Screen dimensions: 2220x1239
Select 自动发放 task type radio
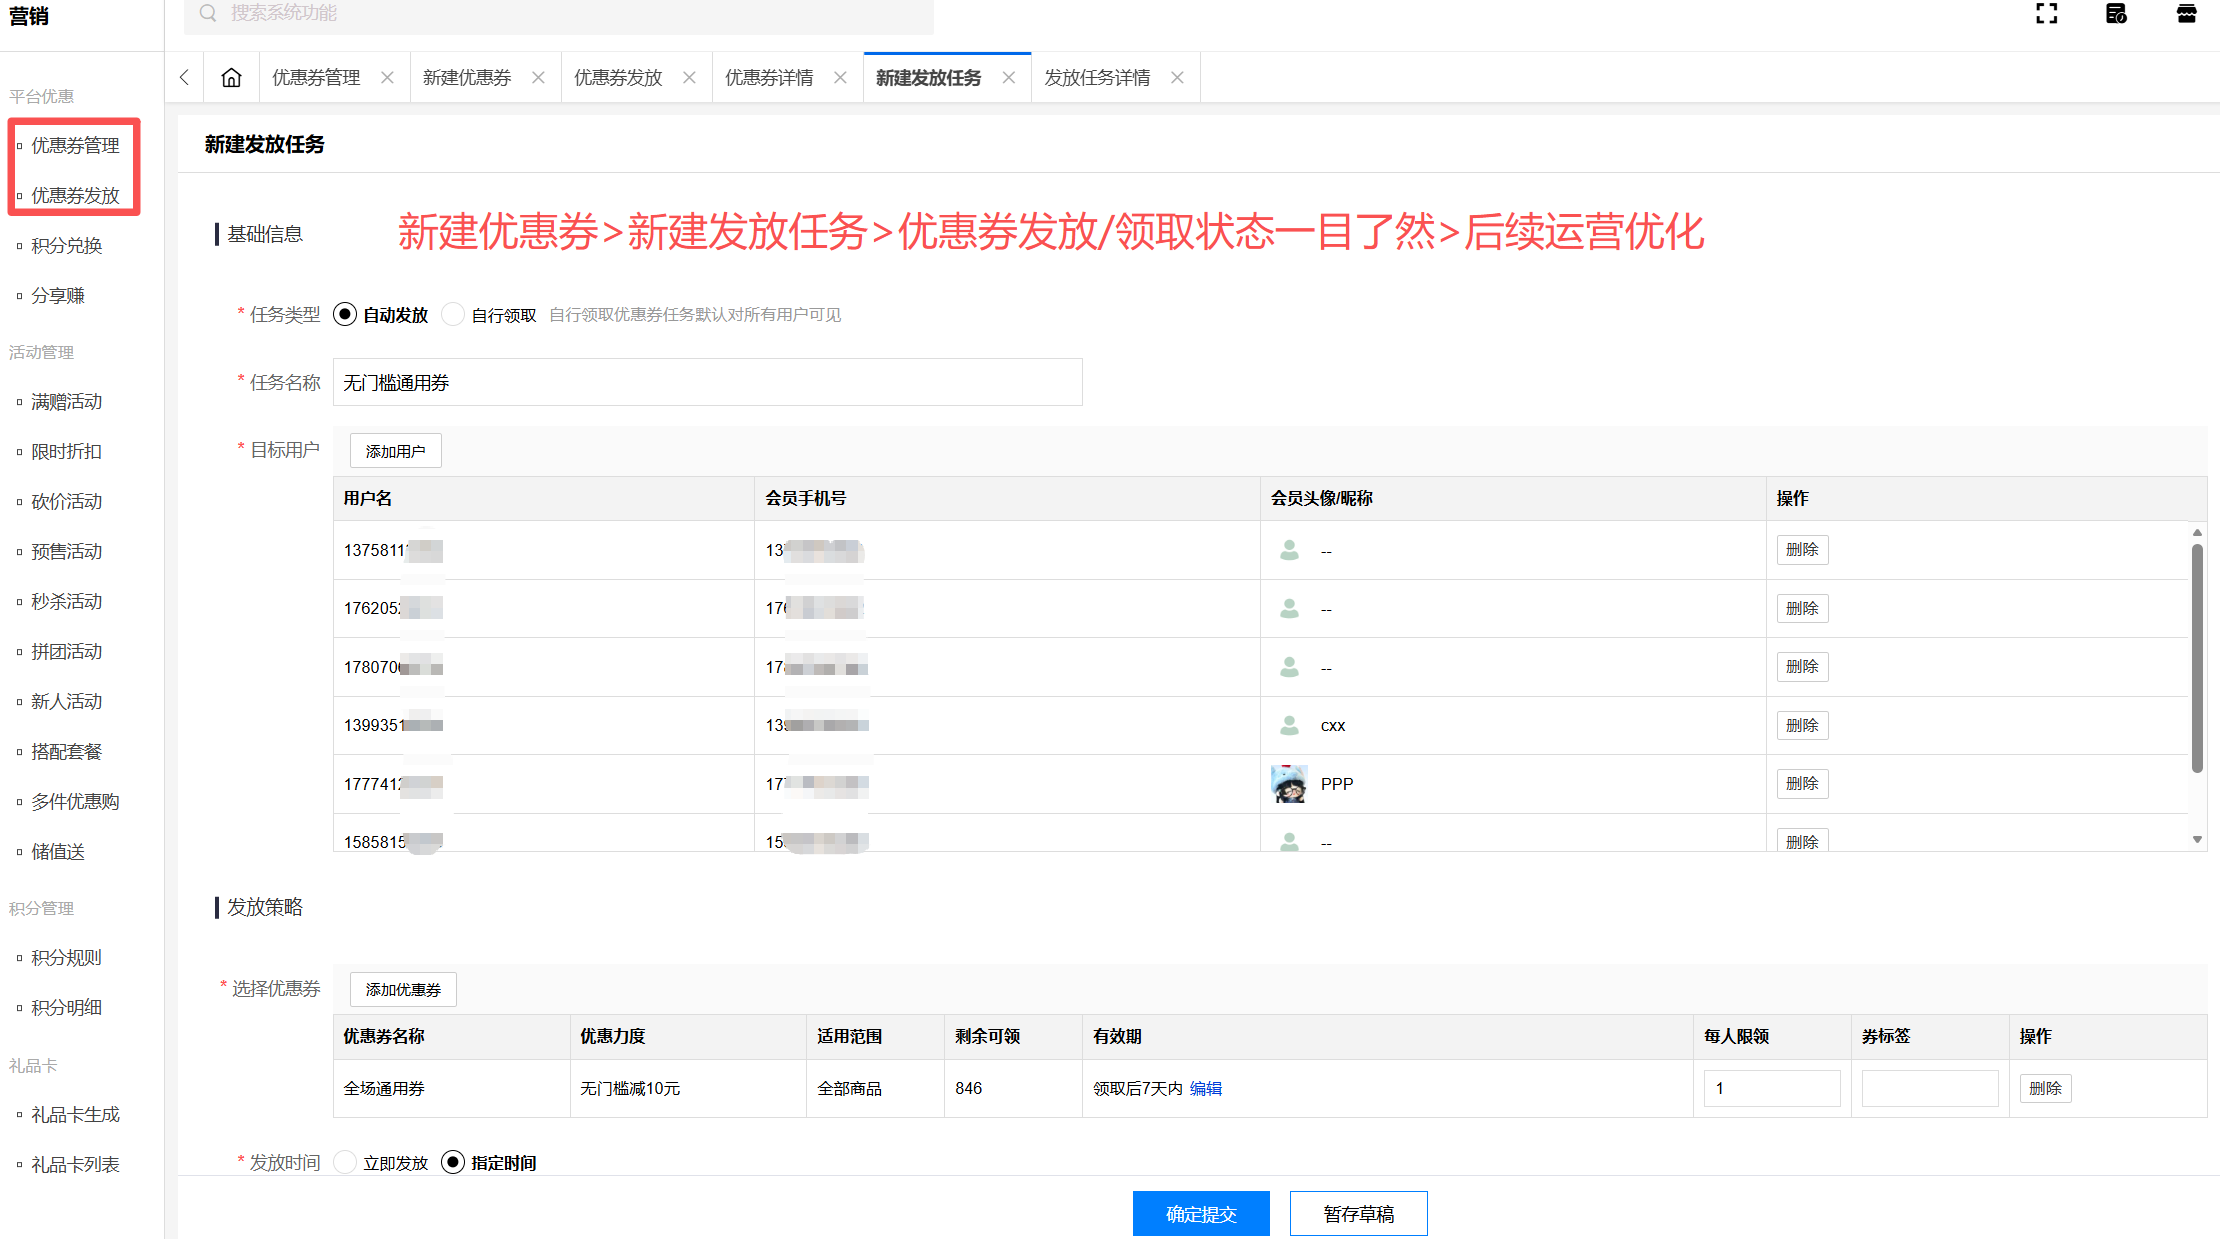[x=345, y=315]
